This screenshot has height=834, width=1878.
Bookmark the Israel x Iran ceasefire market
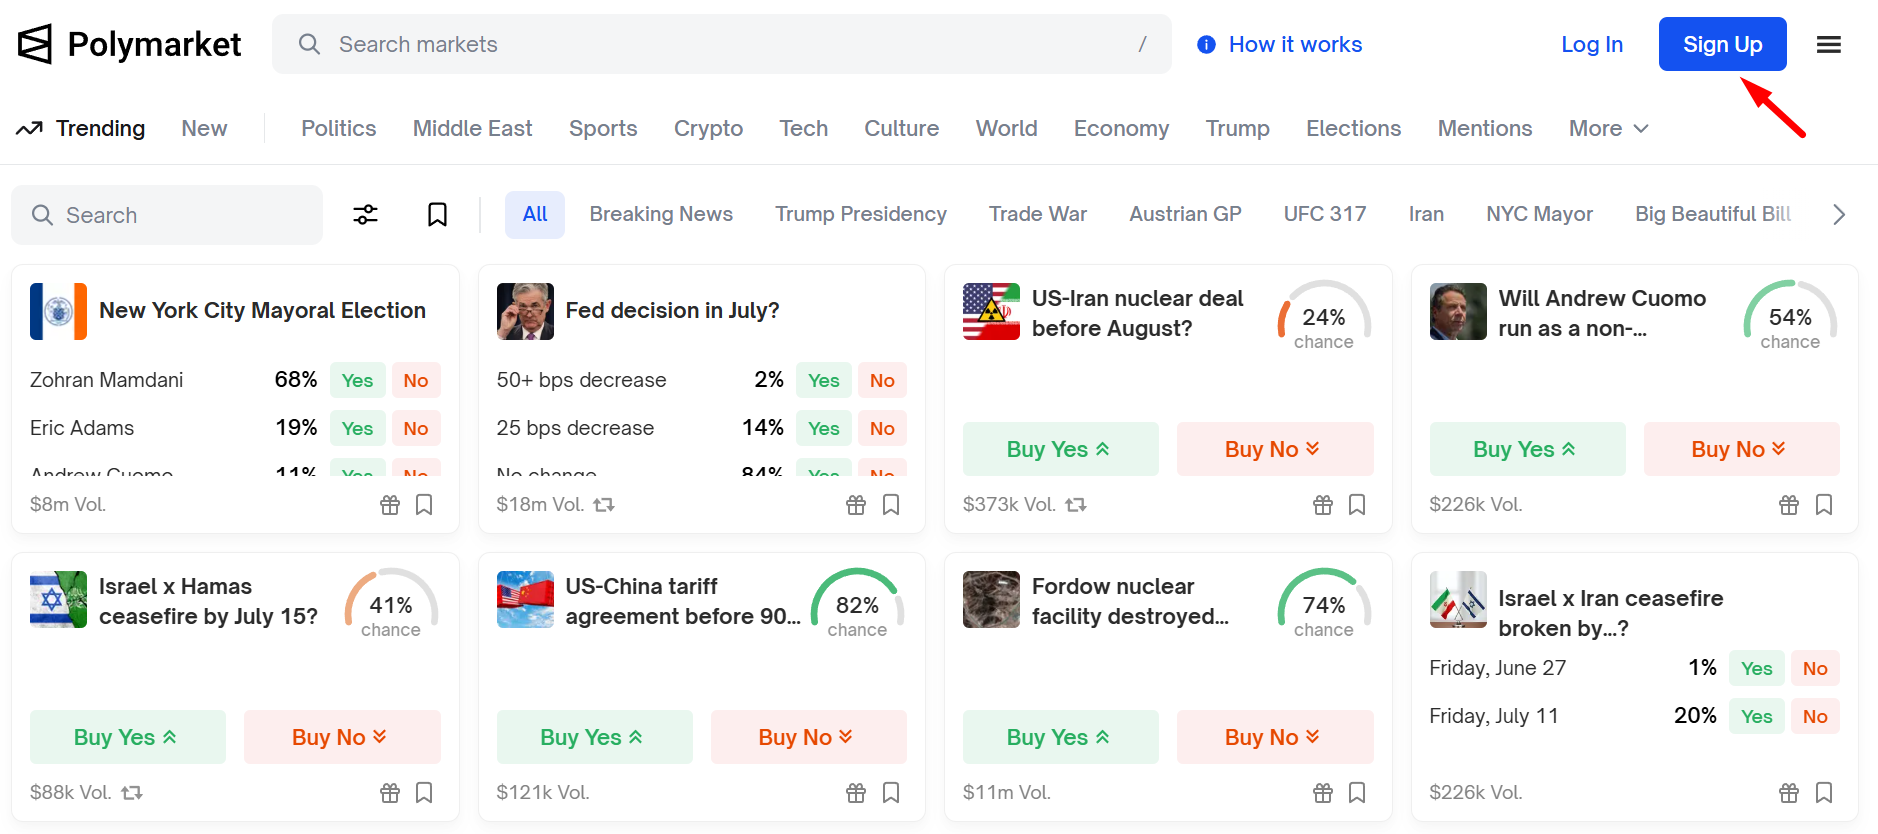pyautogui.click(x=1824, y=793)
